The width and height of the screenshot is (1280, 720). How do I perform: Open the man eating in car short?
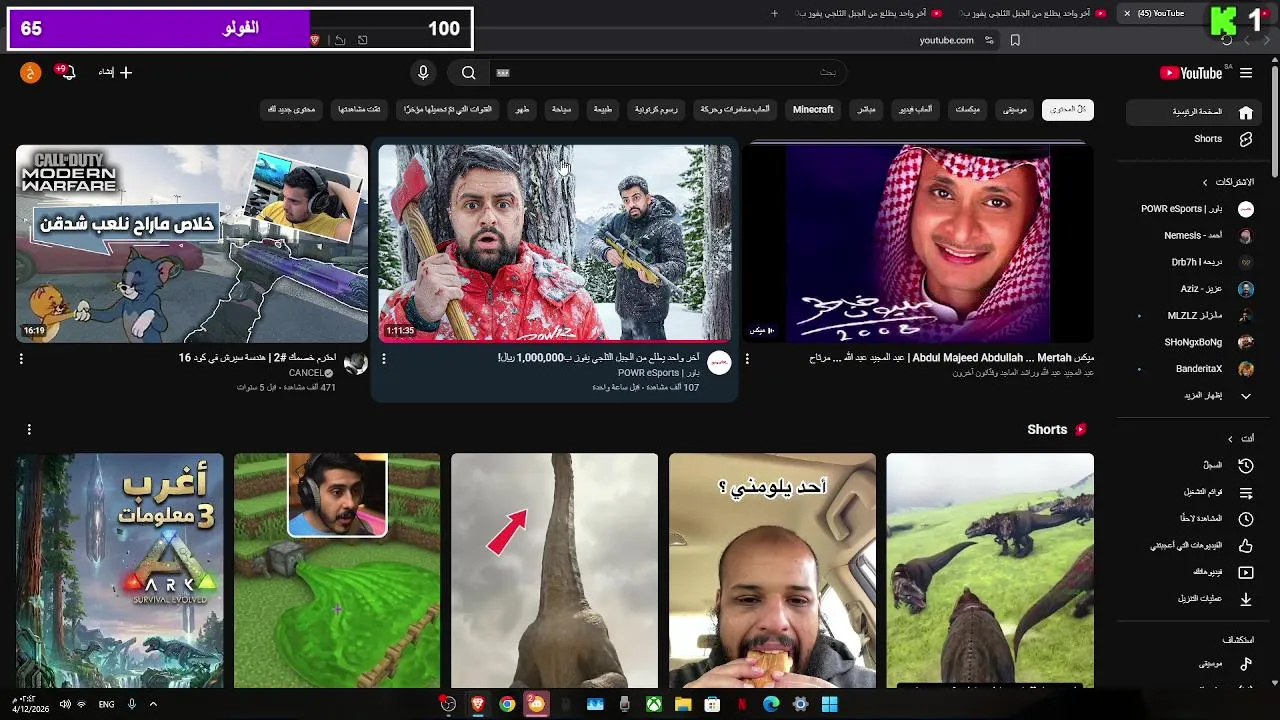click(x=772, y=570)
